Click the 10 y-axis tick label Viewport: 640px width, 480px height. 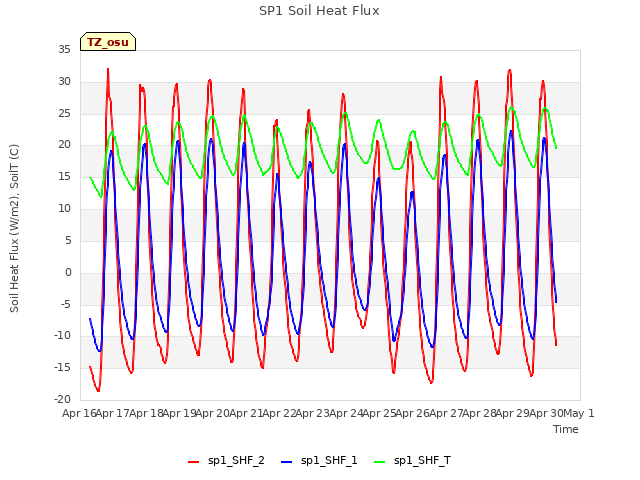click(x=64, y=209)
